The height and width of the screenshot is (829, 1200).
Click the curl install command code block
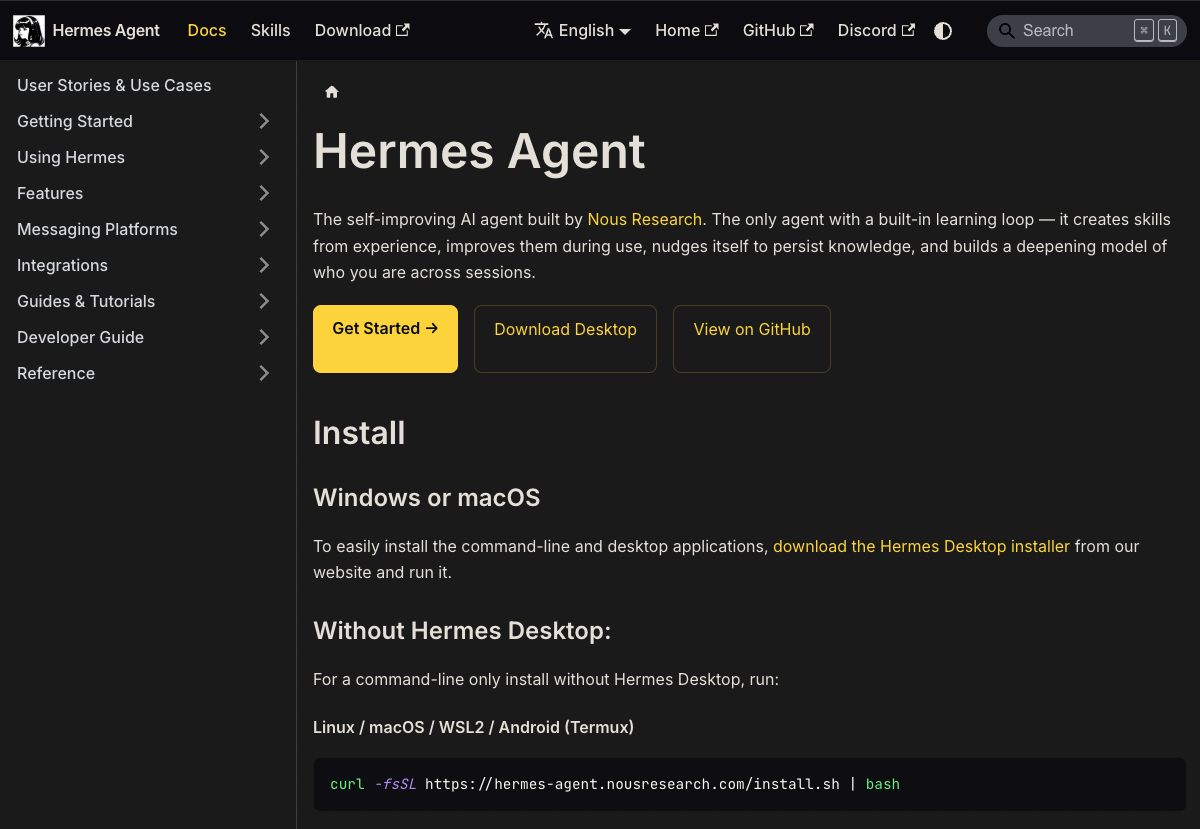click(x=749, y=784)
